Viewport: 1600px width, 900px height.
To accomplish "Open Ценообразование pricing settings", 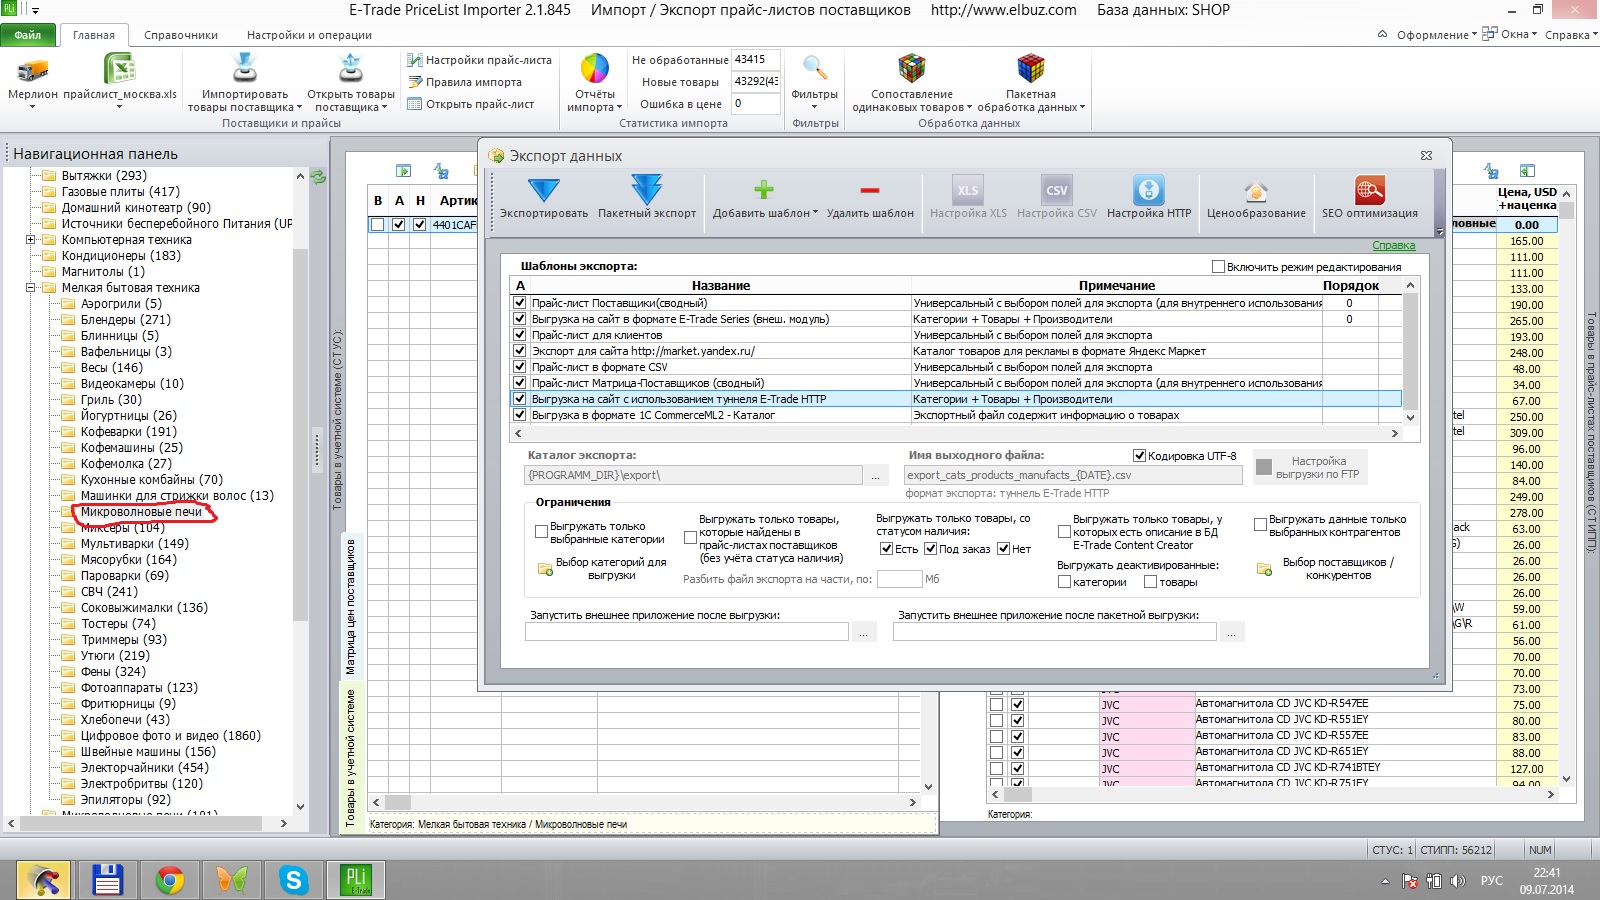I will 1256,197.
